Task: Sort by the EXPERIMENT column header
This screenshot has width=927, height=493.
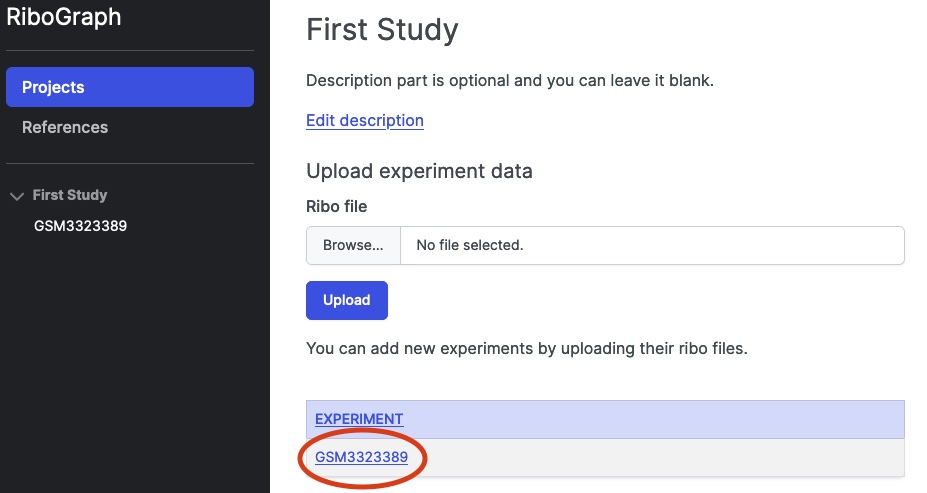Action: pyautogui.click(x=359, y=419)
